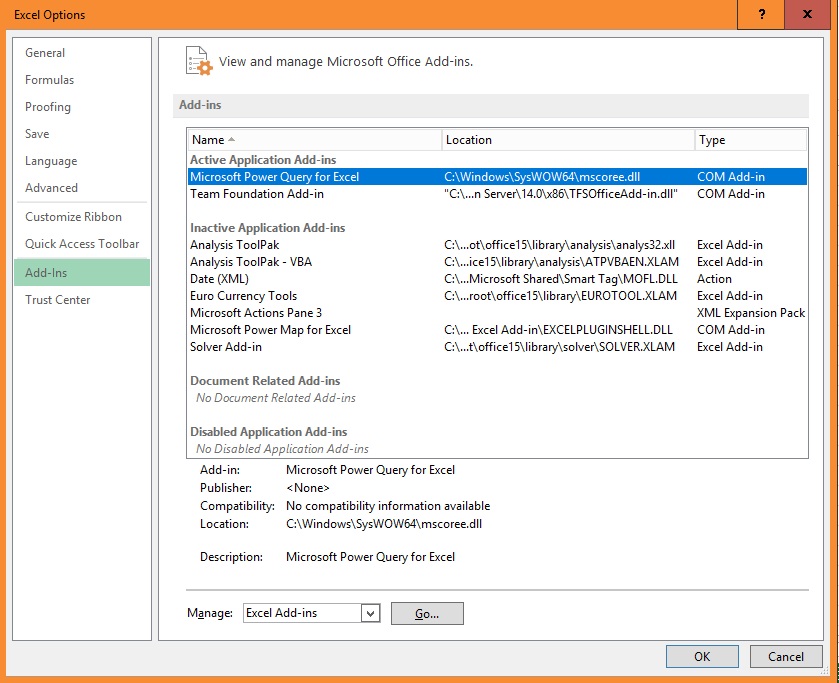Click the Team Foundation Add-in row
This screenshot has height=683, width=839.
coord(256,193)
